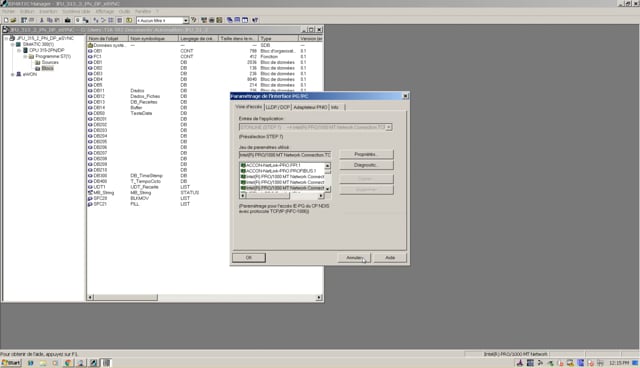
Task: Select the DB300 DB_TimeStamp row
Action: coord(204,176)
